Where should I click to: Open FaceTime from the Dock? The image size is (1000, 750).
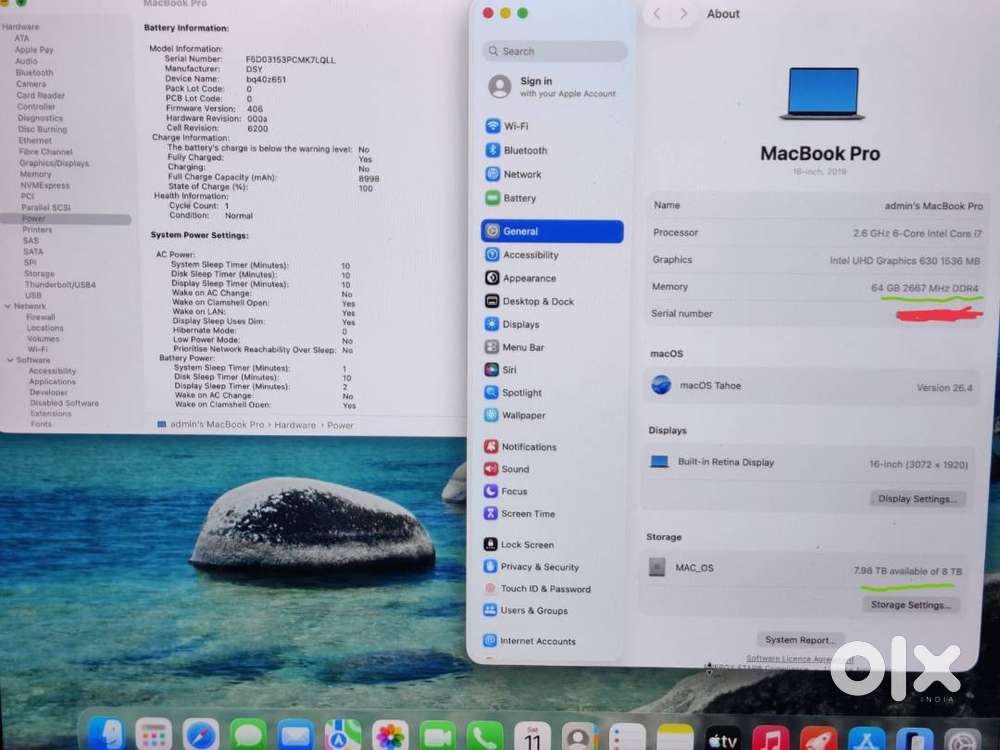coord(437,735)
